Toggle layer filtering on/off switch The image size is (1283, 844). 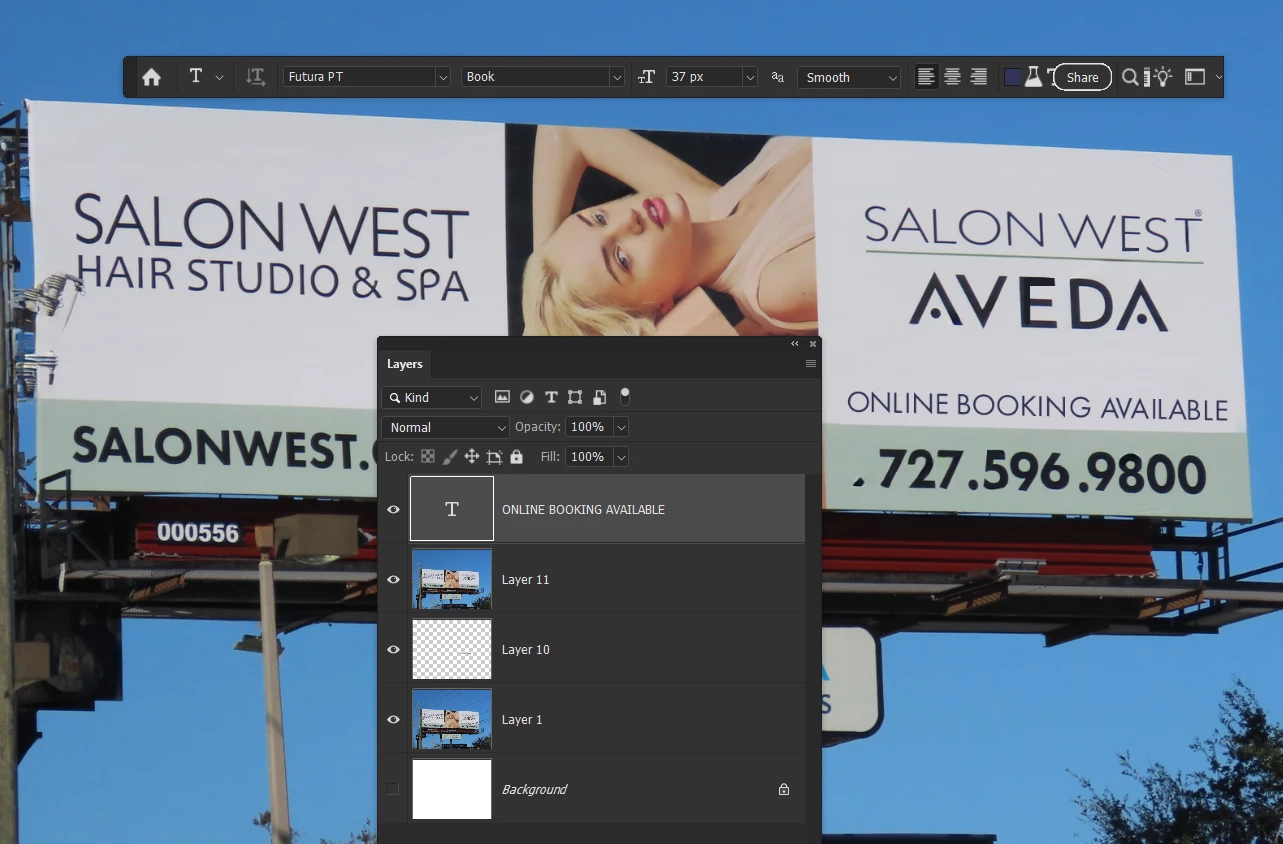(625, 397)
